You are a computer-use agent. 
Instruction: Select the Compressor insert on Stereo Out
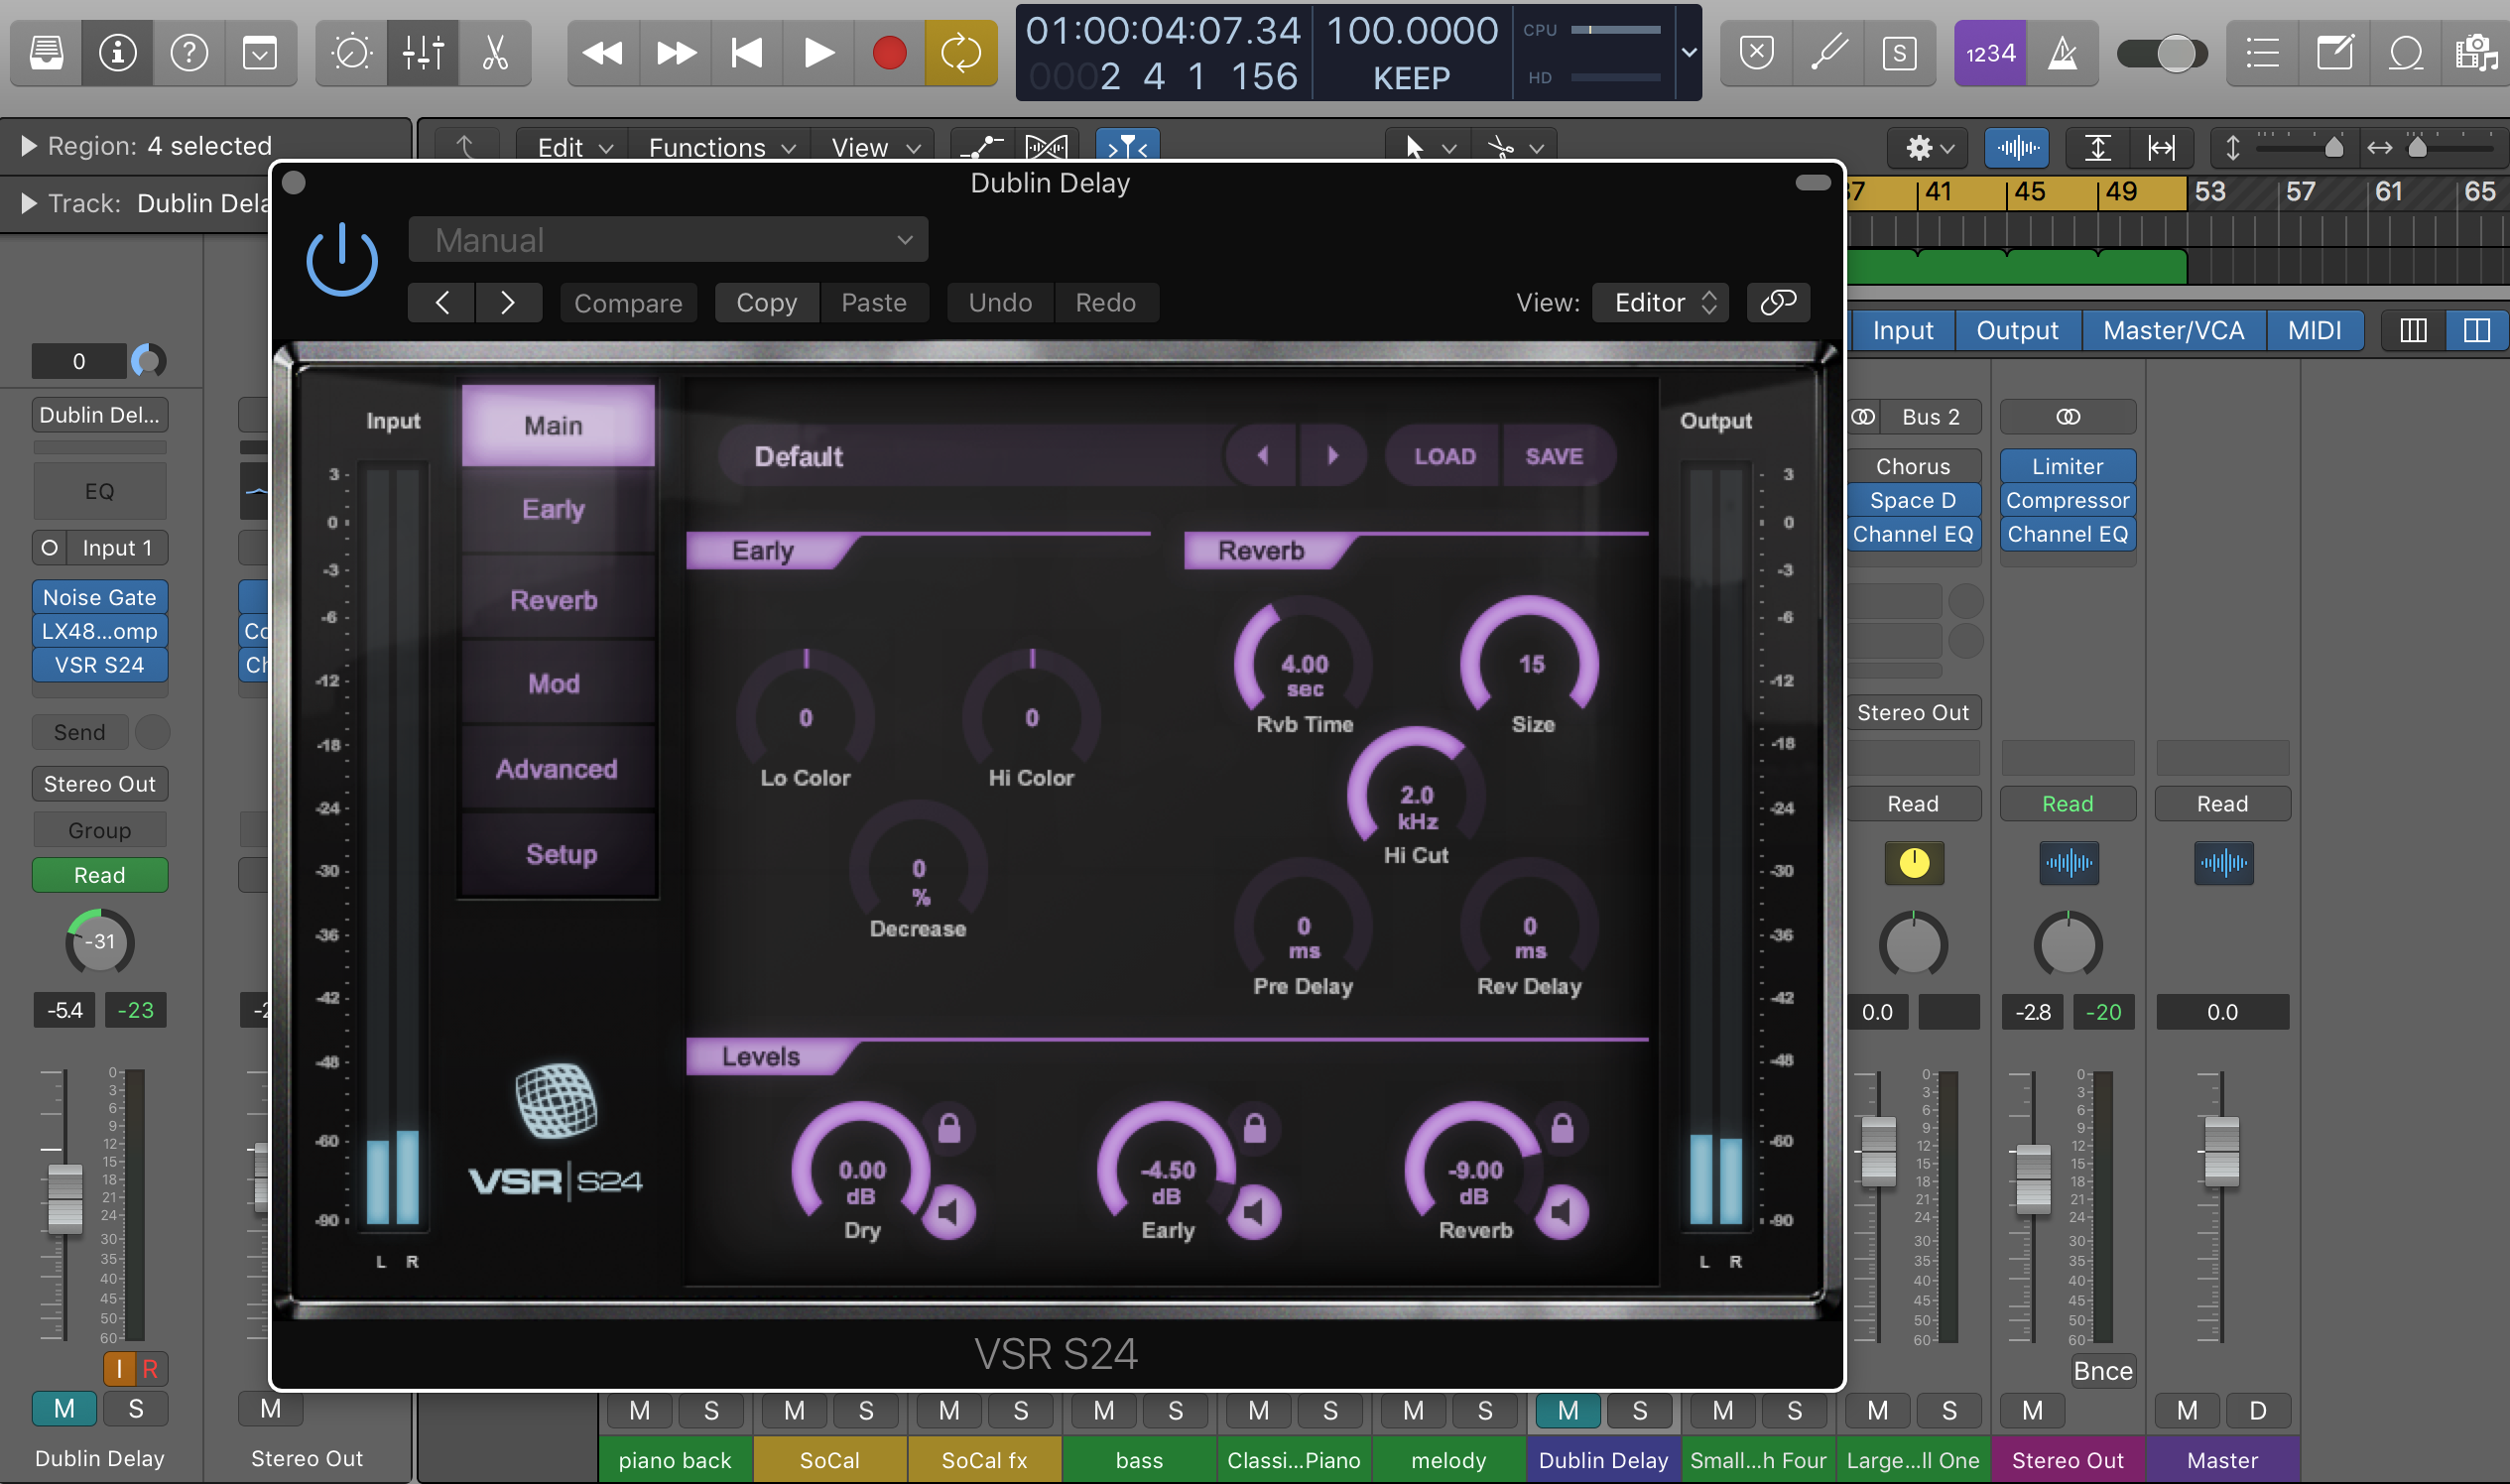point(2066,500)
